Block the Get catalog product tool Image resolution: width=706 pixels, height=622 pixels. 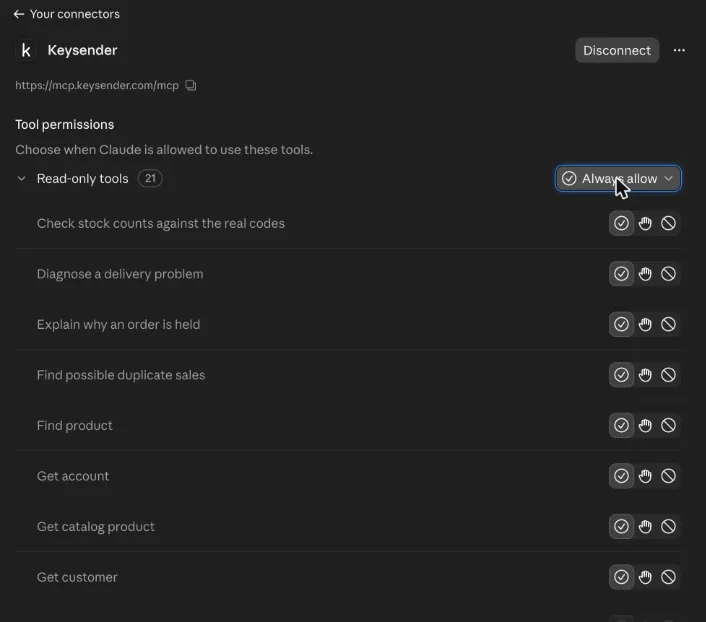click(x=668, y=526)
